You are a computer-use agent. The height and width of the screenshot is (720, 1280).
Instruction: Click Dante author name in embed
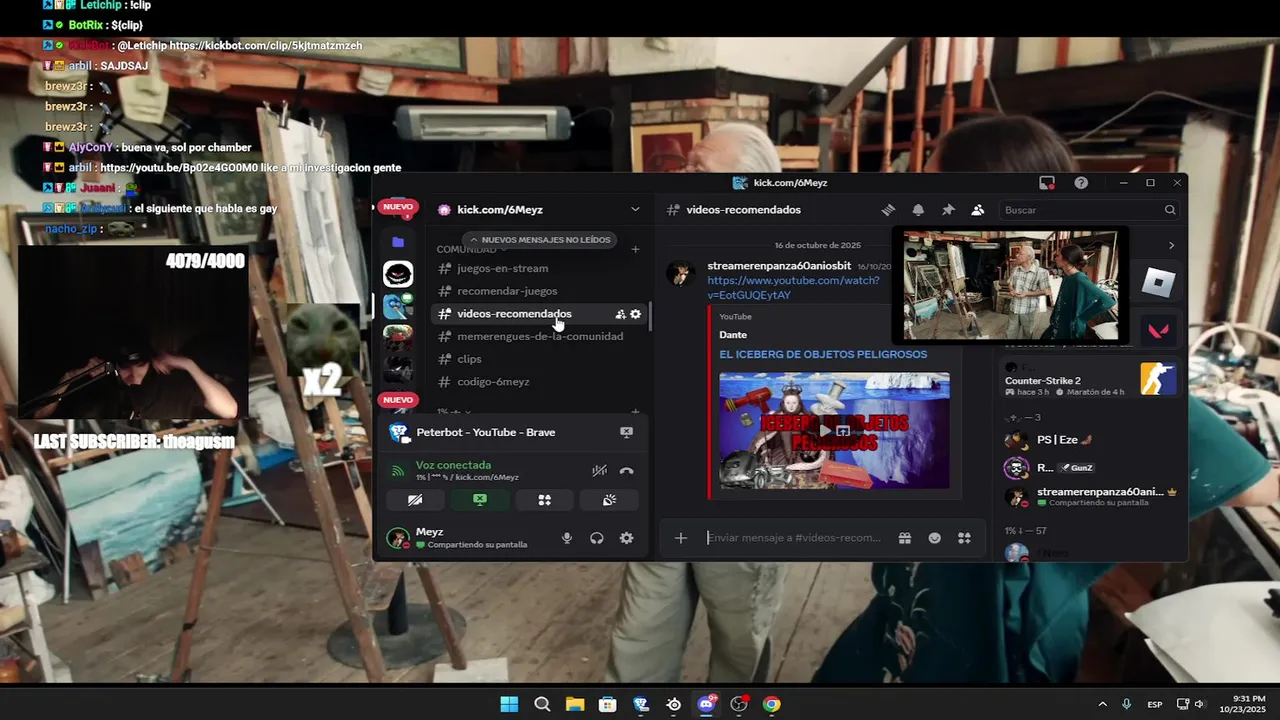[x=733, y=335]
